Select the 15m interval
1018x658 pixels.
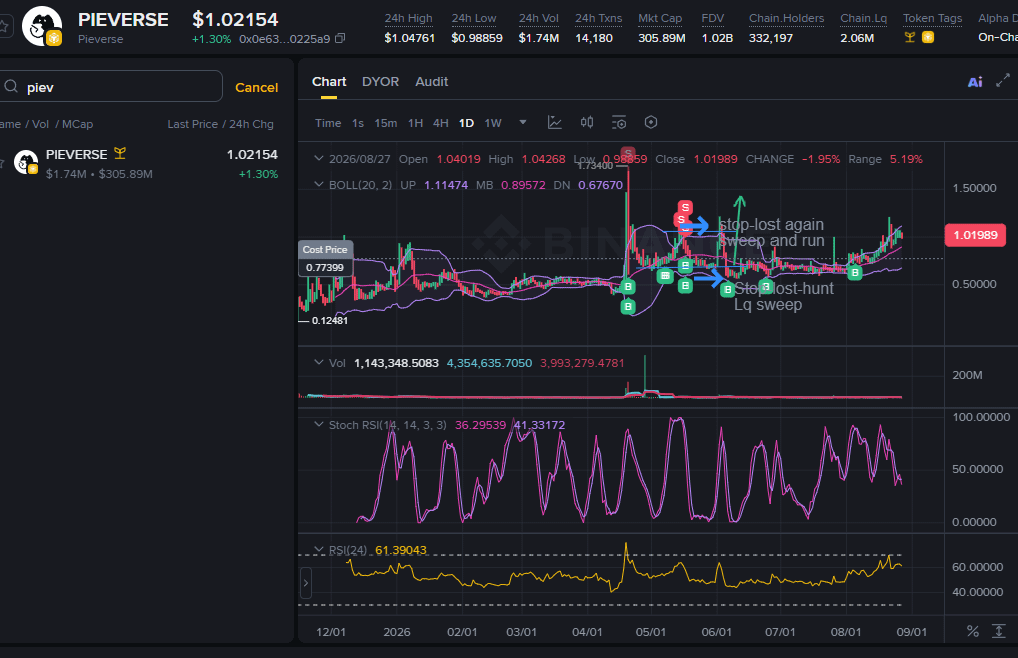386,123
